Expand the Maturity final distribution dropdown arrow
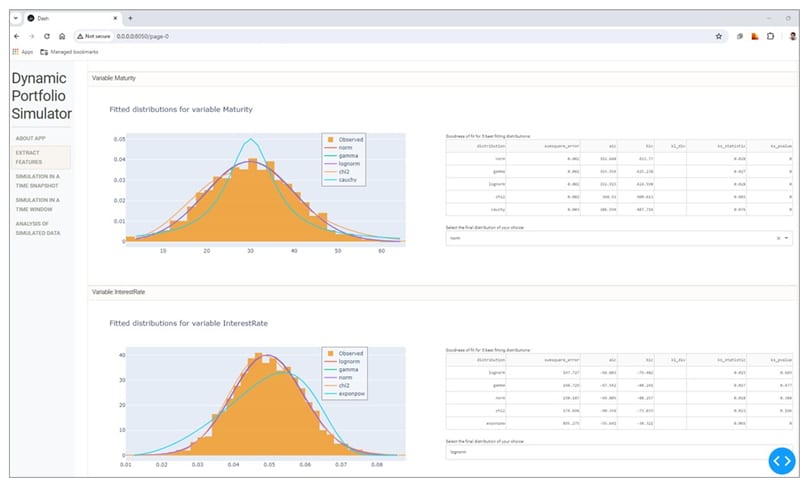808x488 pixels. [787, 239]
